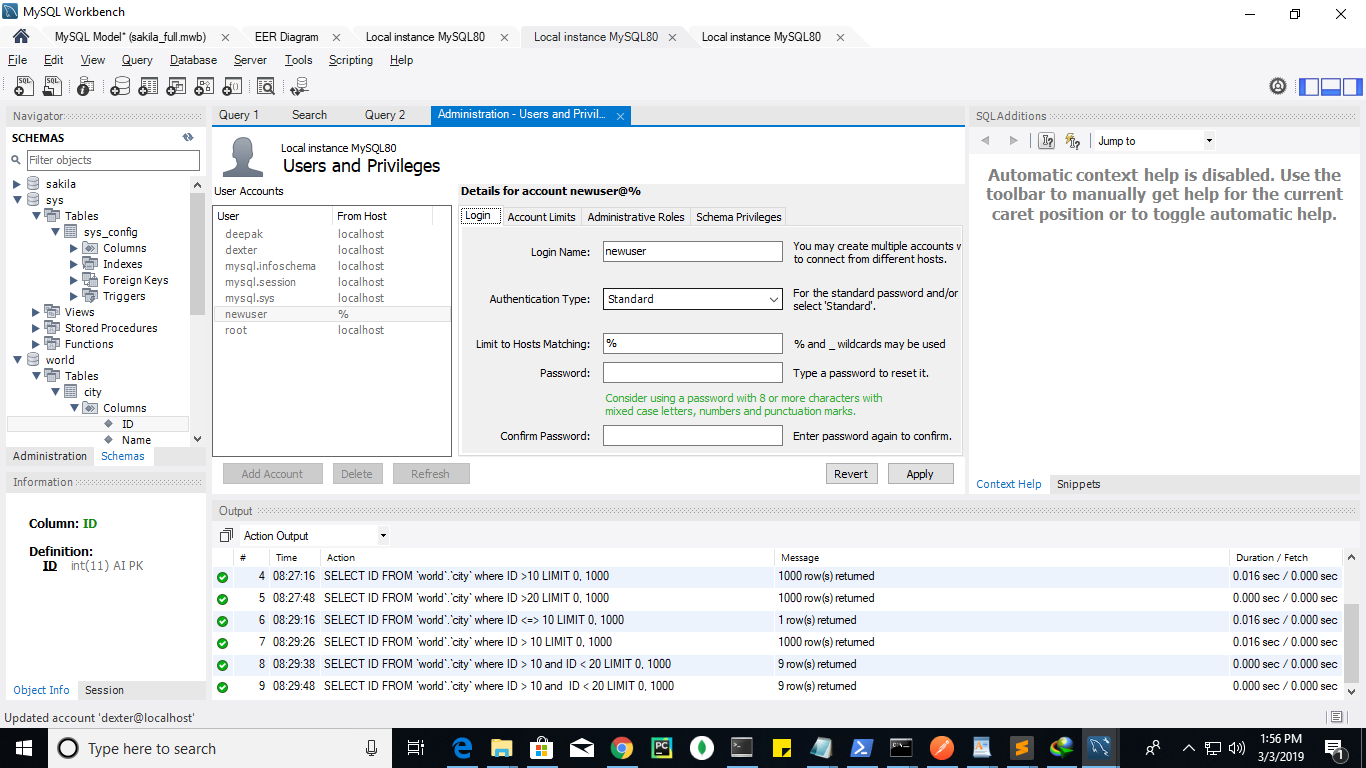Switch to the Snippets tab
Image resolution: width=1366 pixels, height=768 pixels.
1078,484
